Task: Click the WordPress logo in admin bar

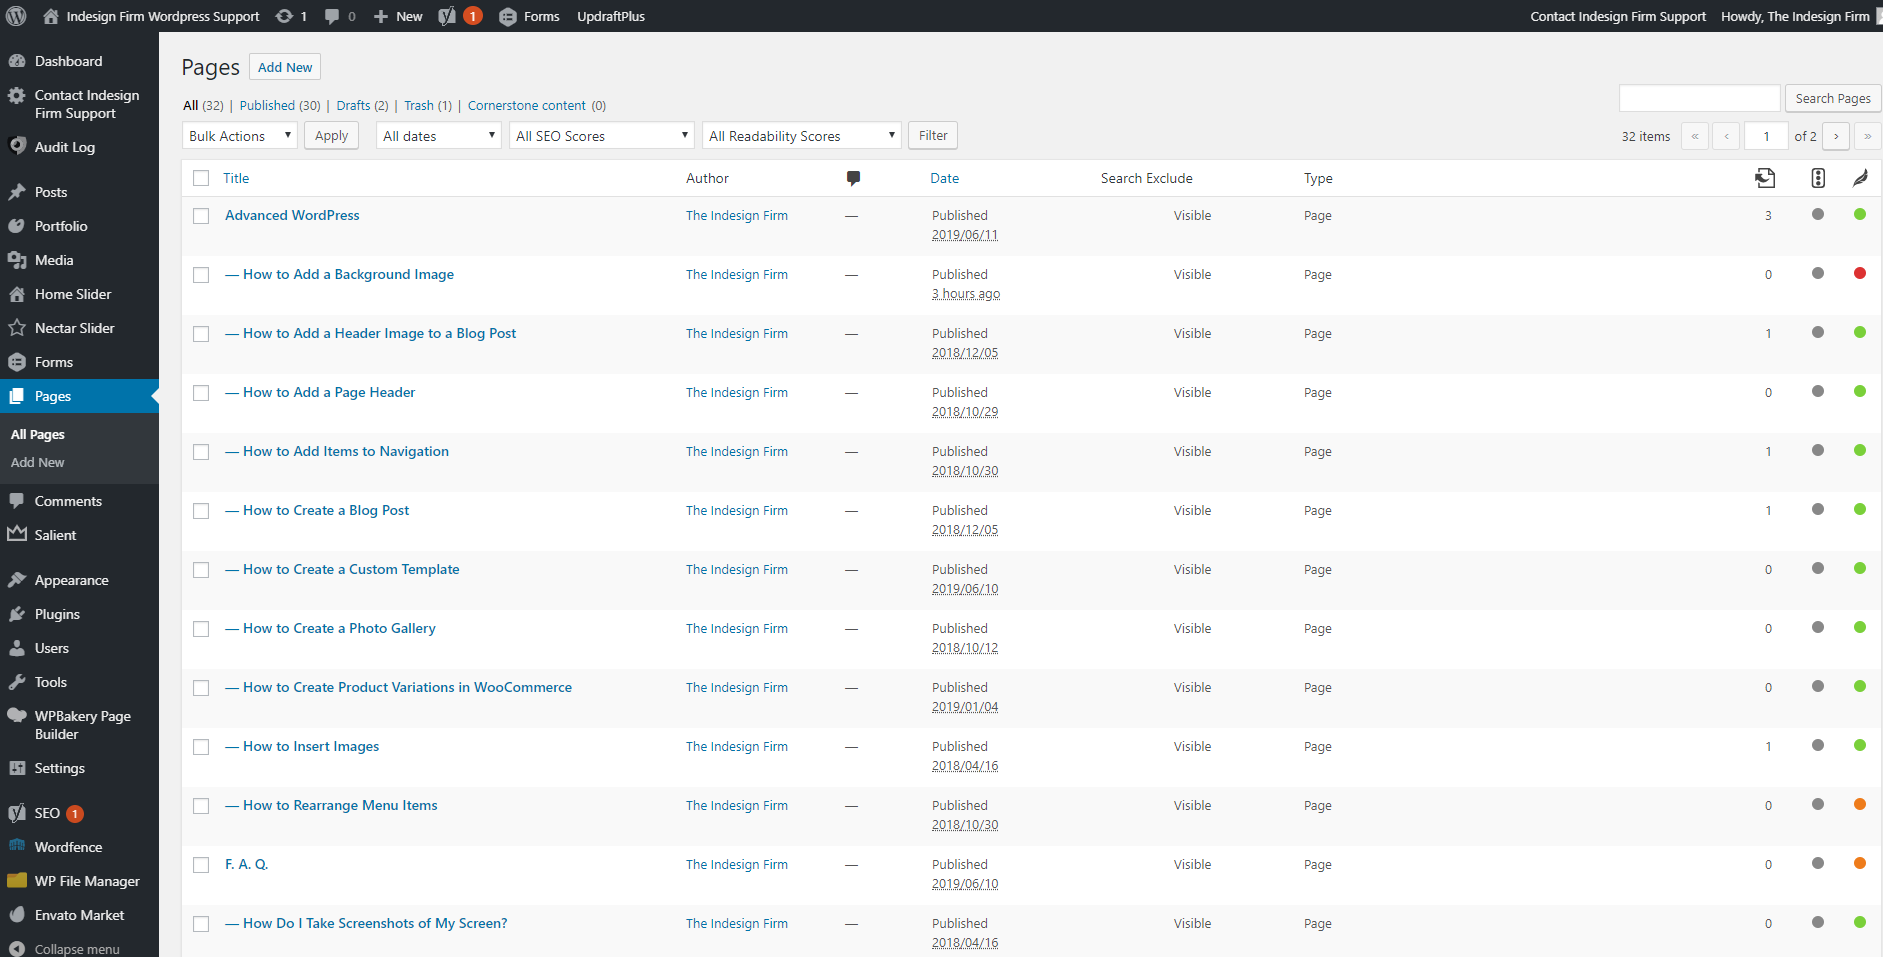Action: click(x=16, y=16)
